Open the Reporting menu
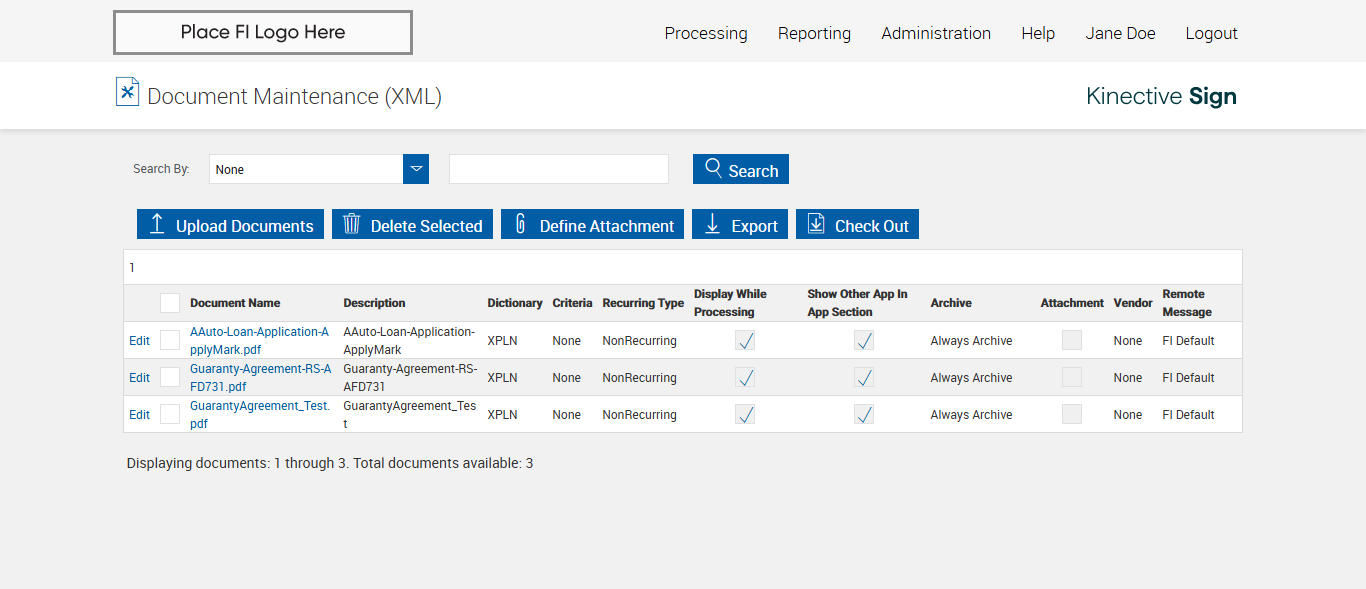This screenshot has width=1366, height=589. click(814, 33)
